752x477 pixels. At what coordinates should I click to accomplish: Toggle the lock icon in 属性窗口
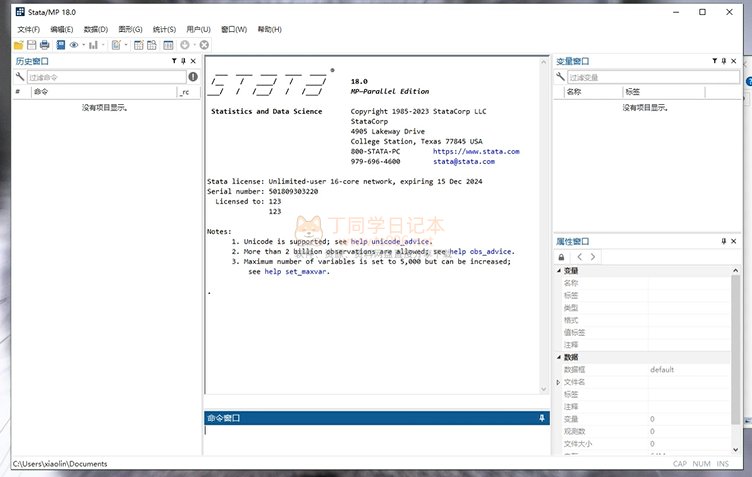[x=561, y=257]
